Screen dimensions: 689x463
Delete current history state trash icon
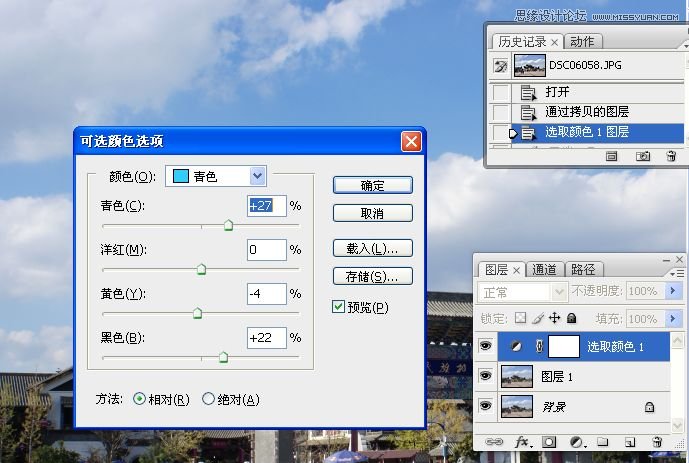point(671,156)
